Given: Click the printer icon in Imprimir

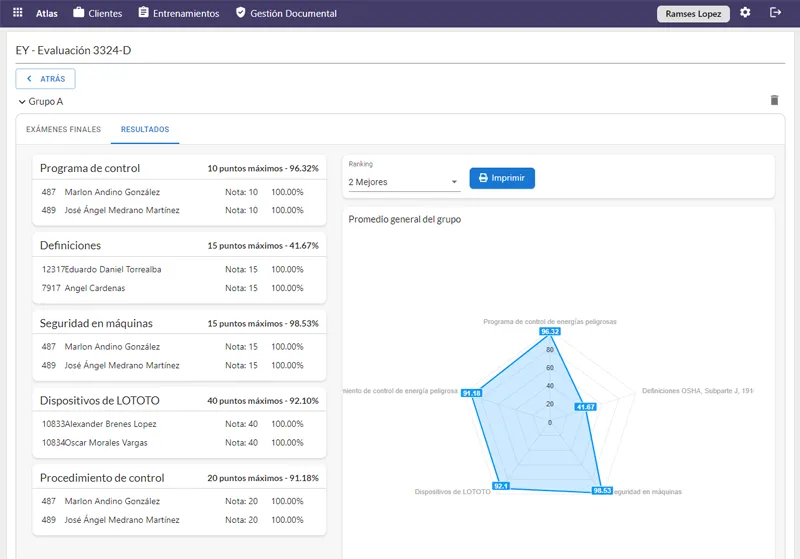Looking at the screenshot, I should click(484, 178).
